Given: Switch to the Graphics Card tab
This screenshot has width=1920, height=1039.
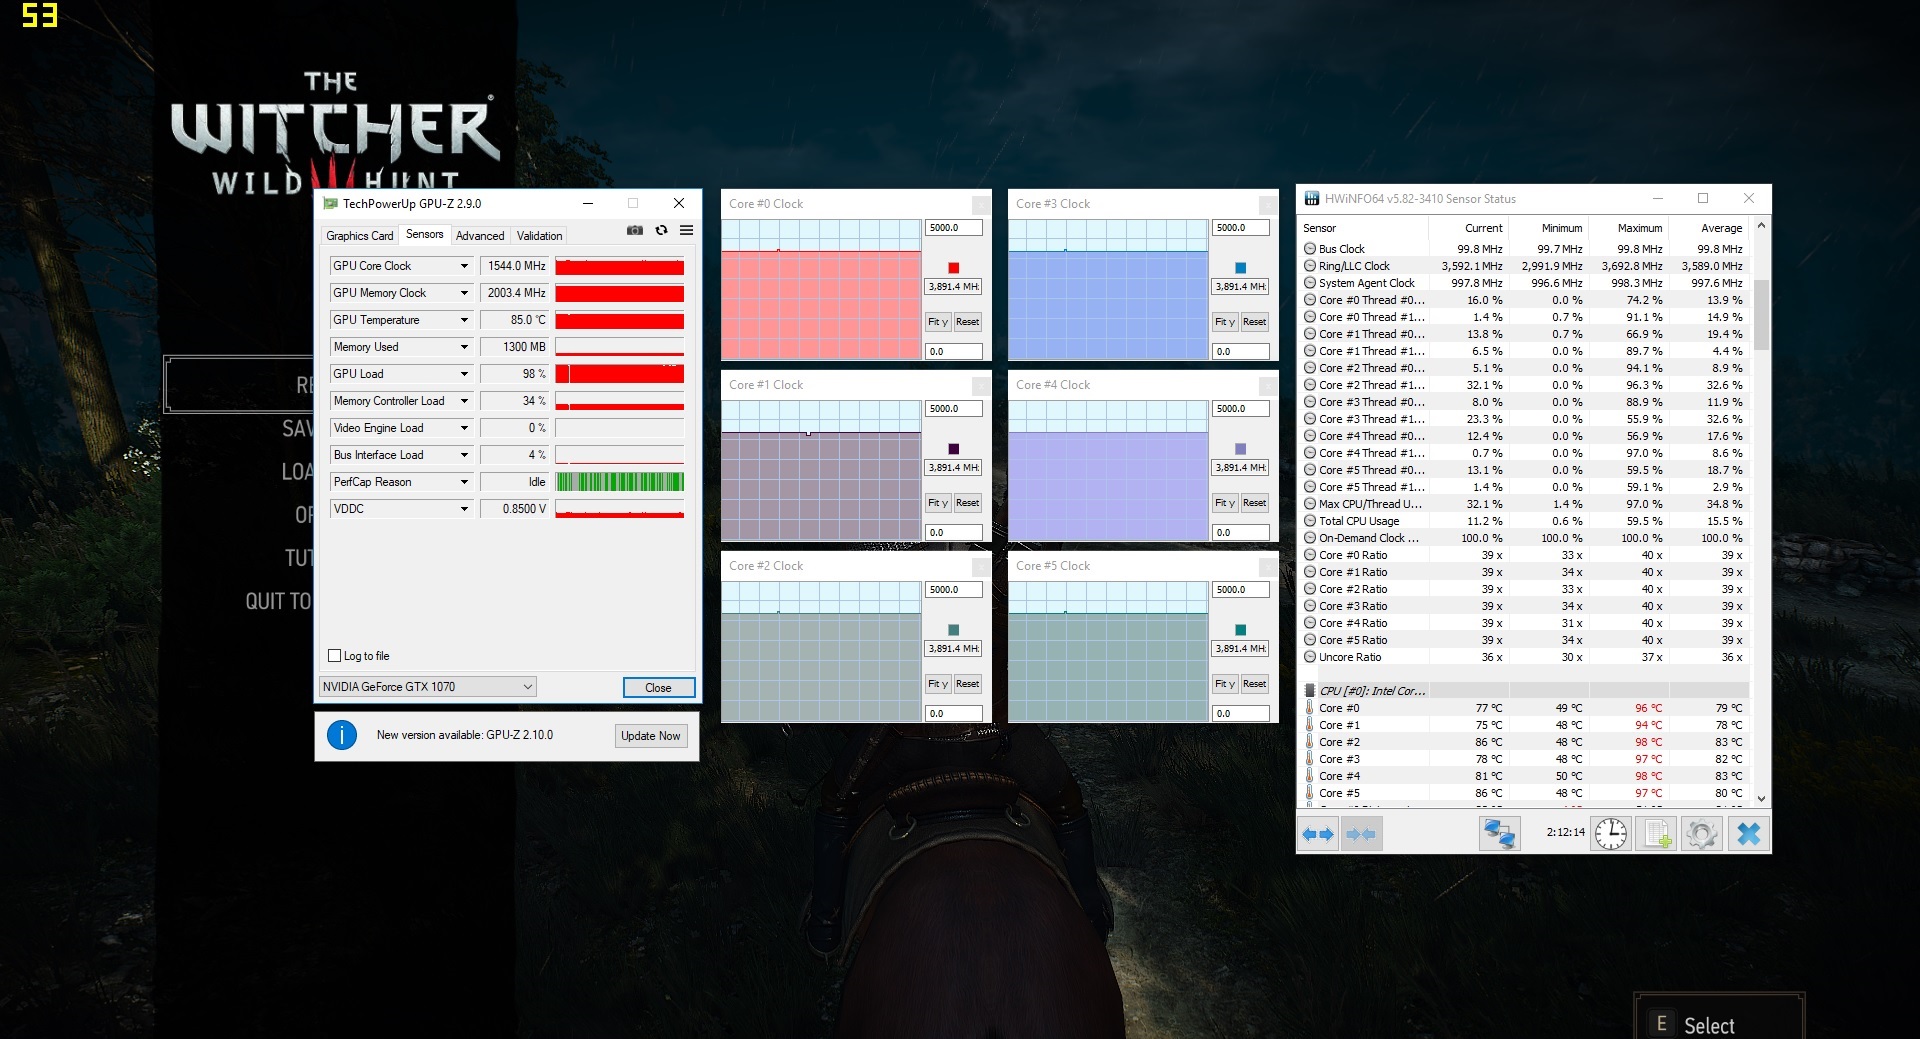Looking at the screenshot, I should tap(360, 236).
